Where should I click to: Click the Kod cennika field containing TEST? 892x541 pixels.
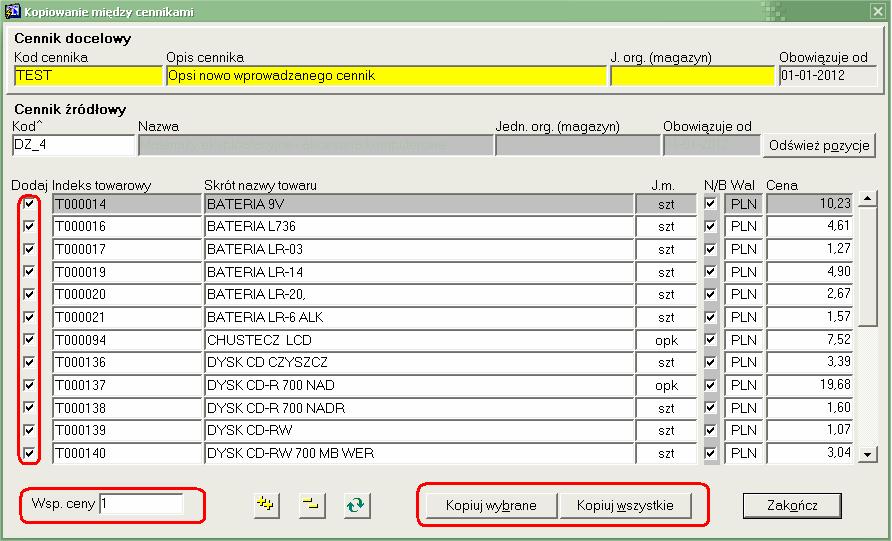pyautogui.click(x=88, y=76)
